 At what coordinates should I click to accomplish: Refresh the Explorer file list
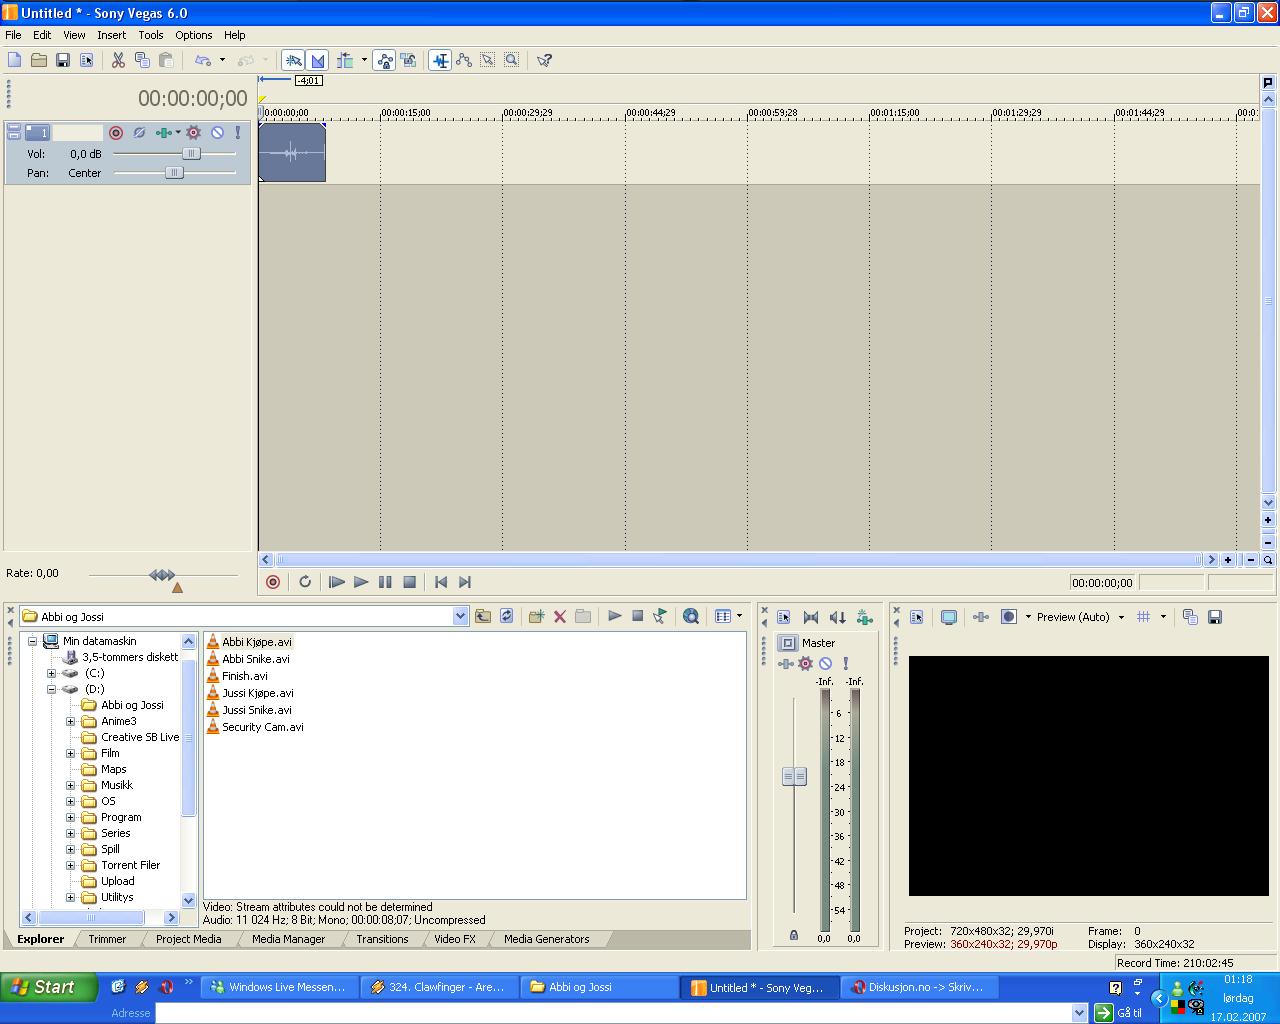click(x=507, y=616)
